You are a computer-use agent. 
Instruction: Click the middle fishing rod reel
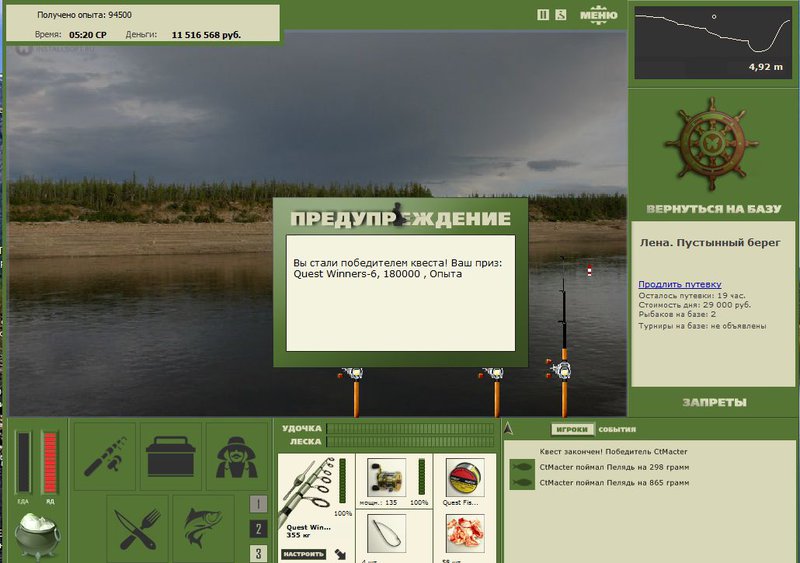(x=493, y=375)
